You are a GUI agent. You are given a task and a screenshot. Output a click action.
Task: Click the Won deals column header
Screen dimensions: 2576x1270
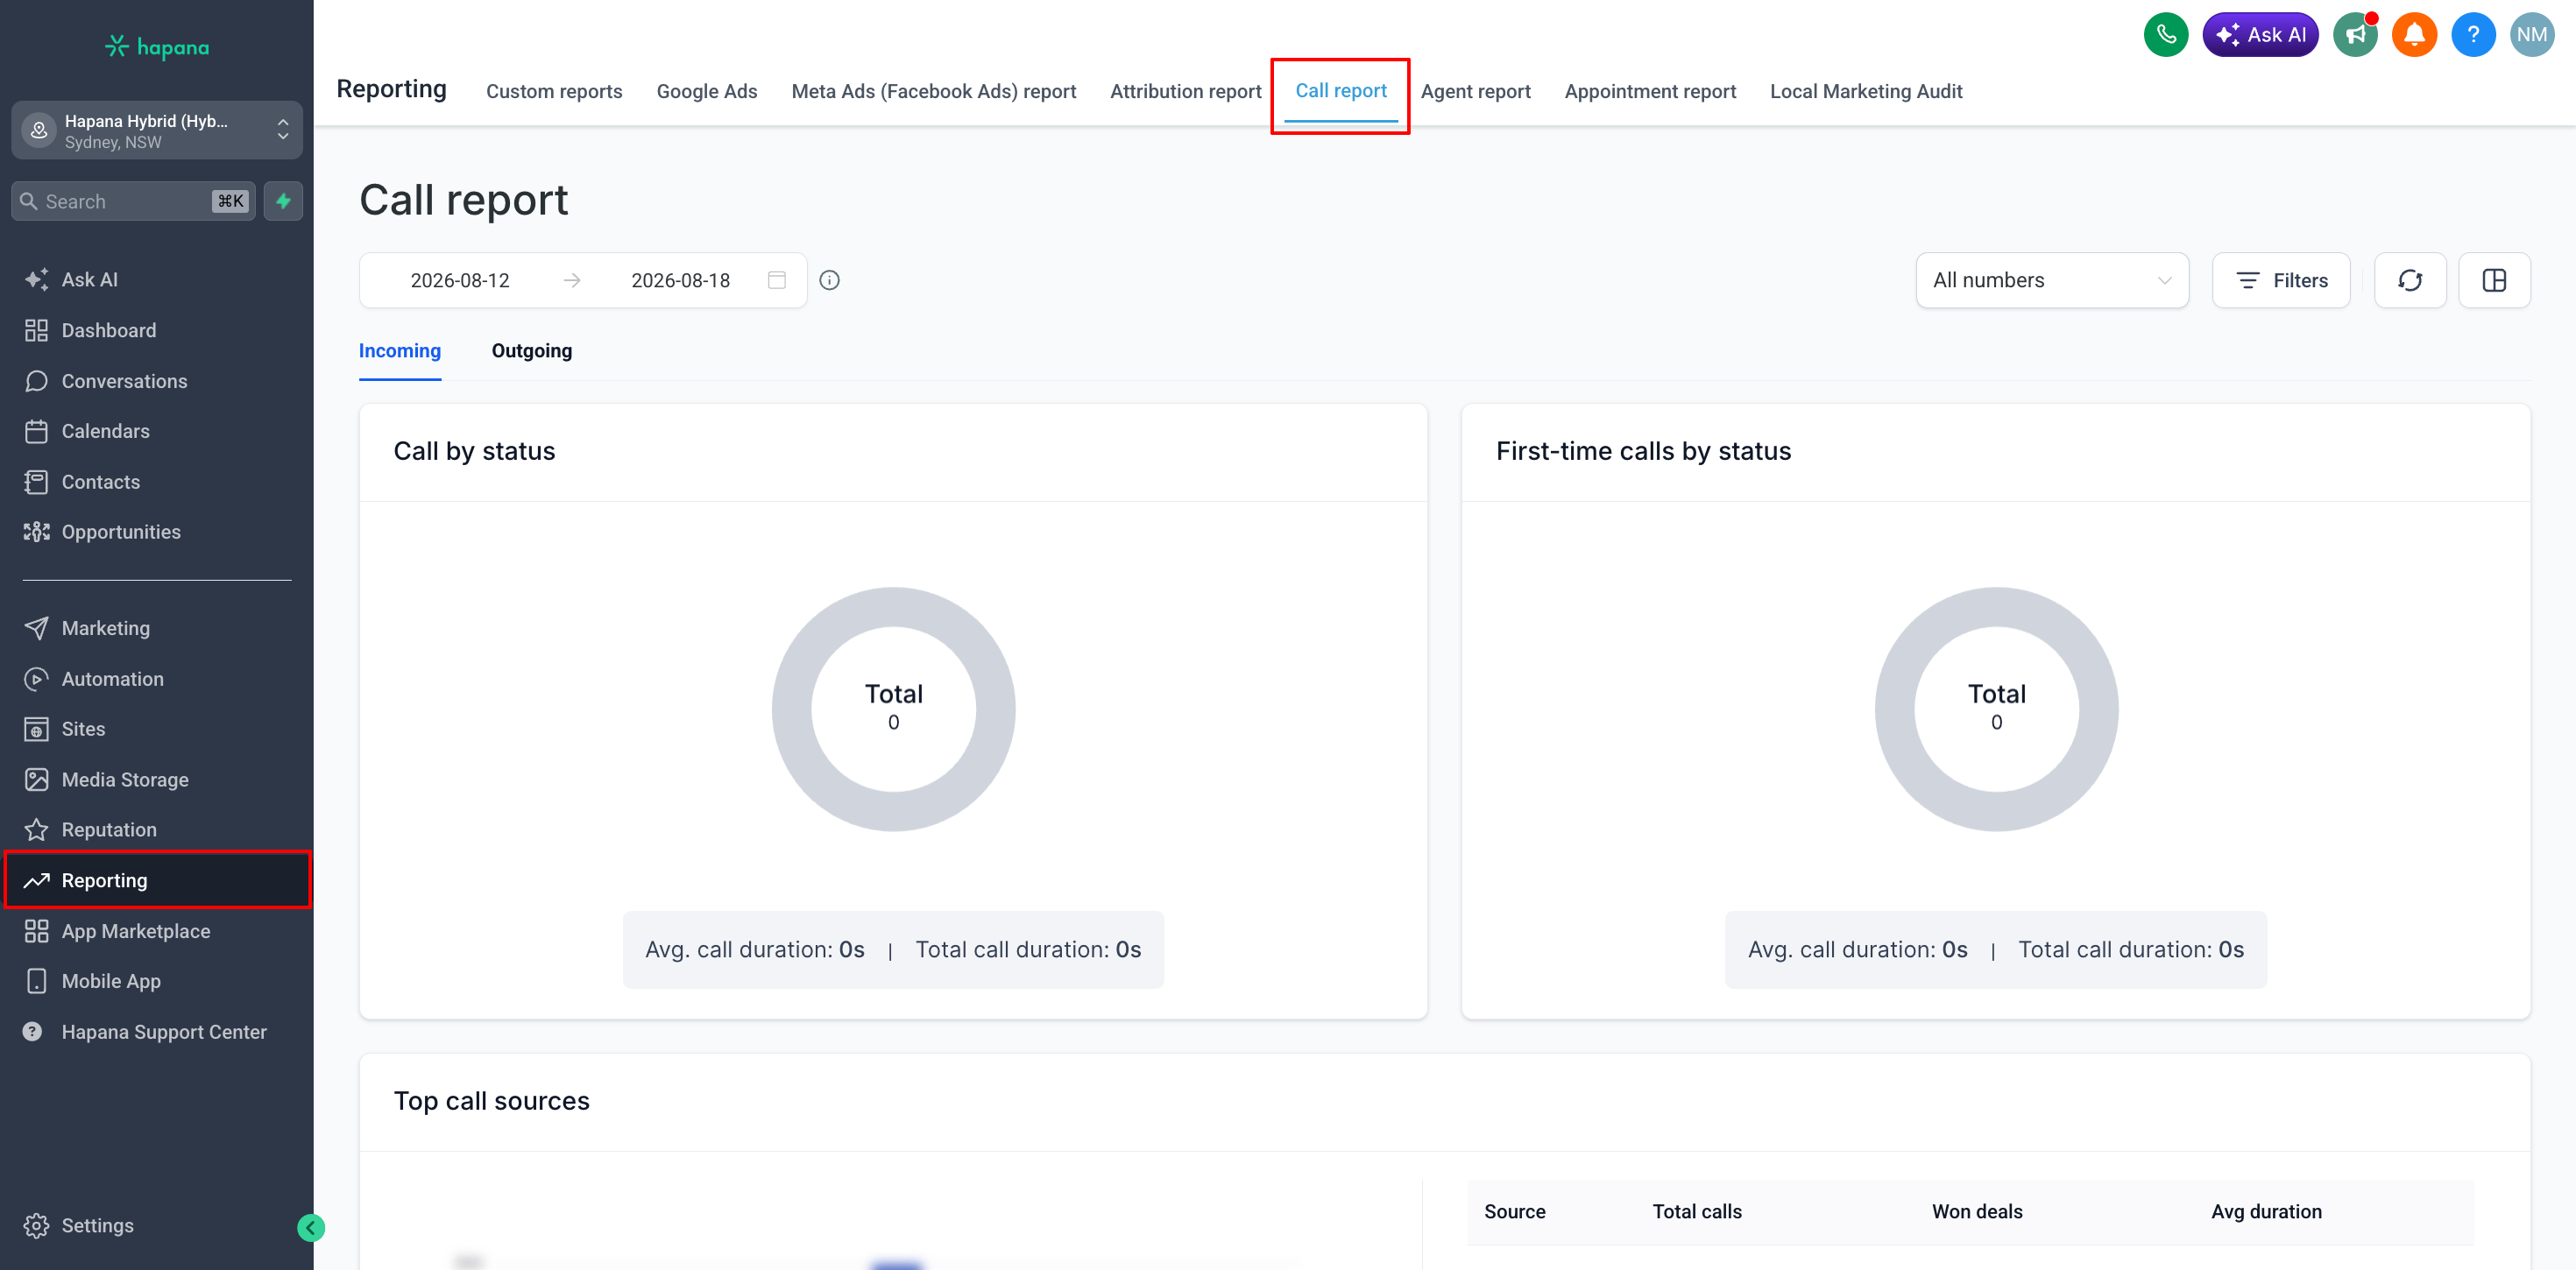1977,1212
